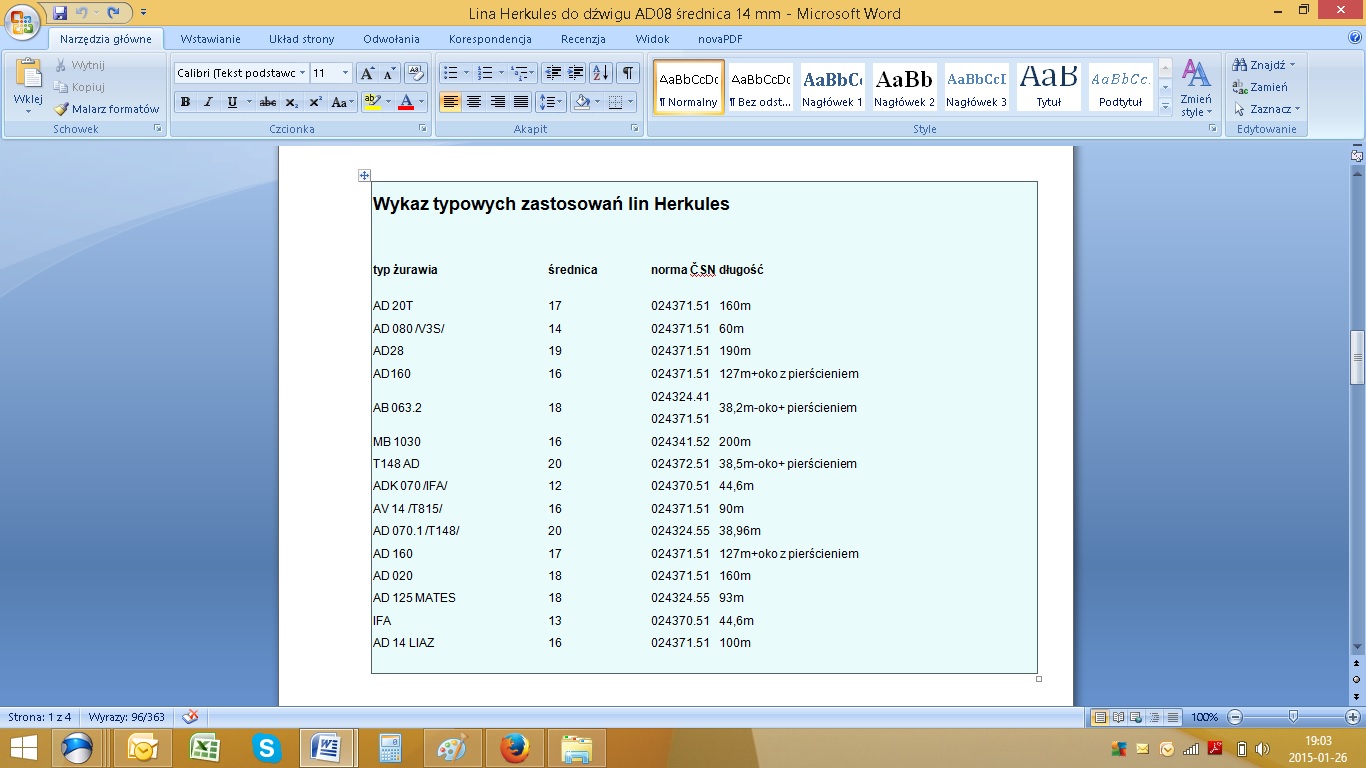Sort the selection alphabetically
The width and height of the screenshot is (1366, 768).
600,73
